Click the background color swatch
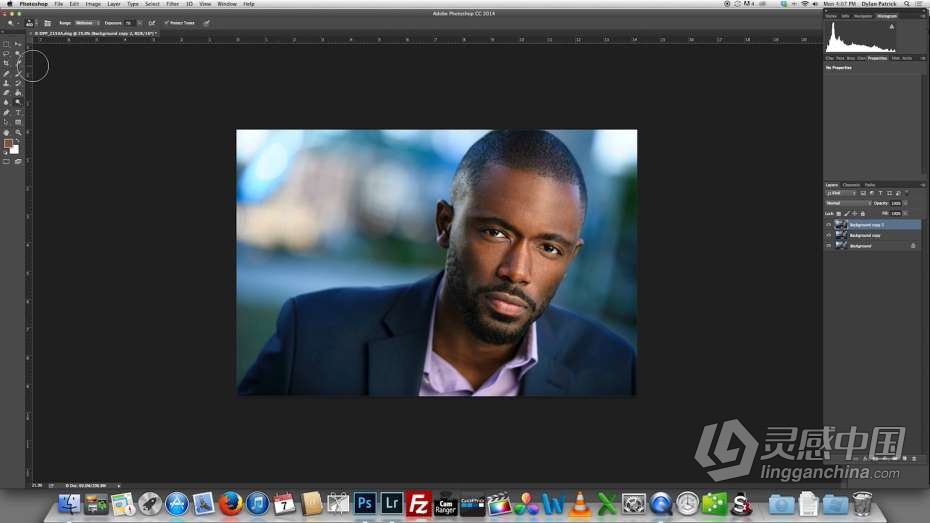This screenshot has width=930, height=523. pyautogui.click(x=15, y=151)
